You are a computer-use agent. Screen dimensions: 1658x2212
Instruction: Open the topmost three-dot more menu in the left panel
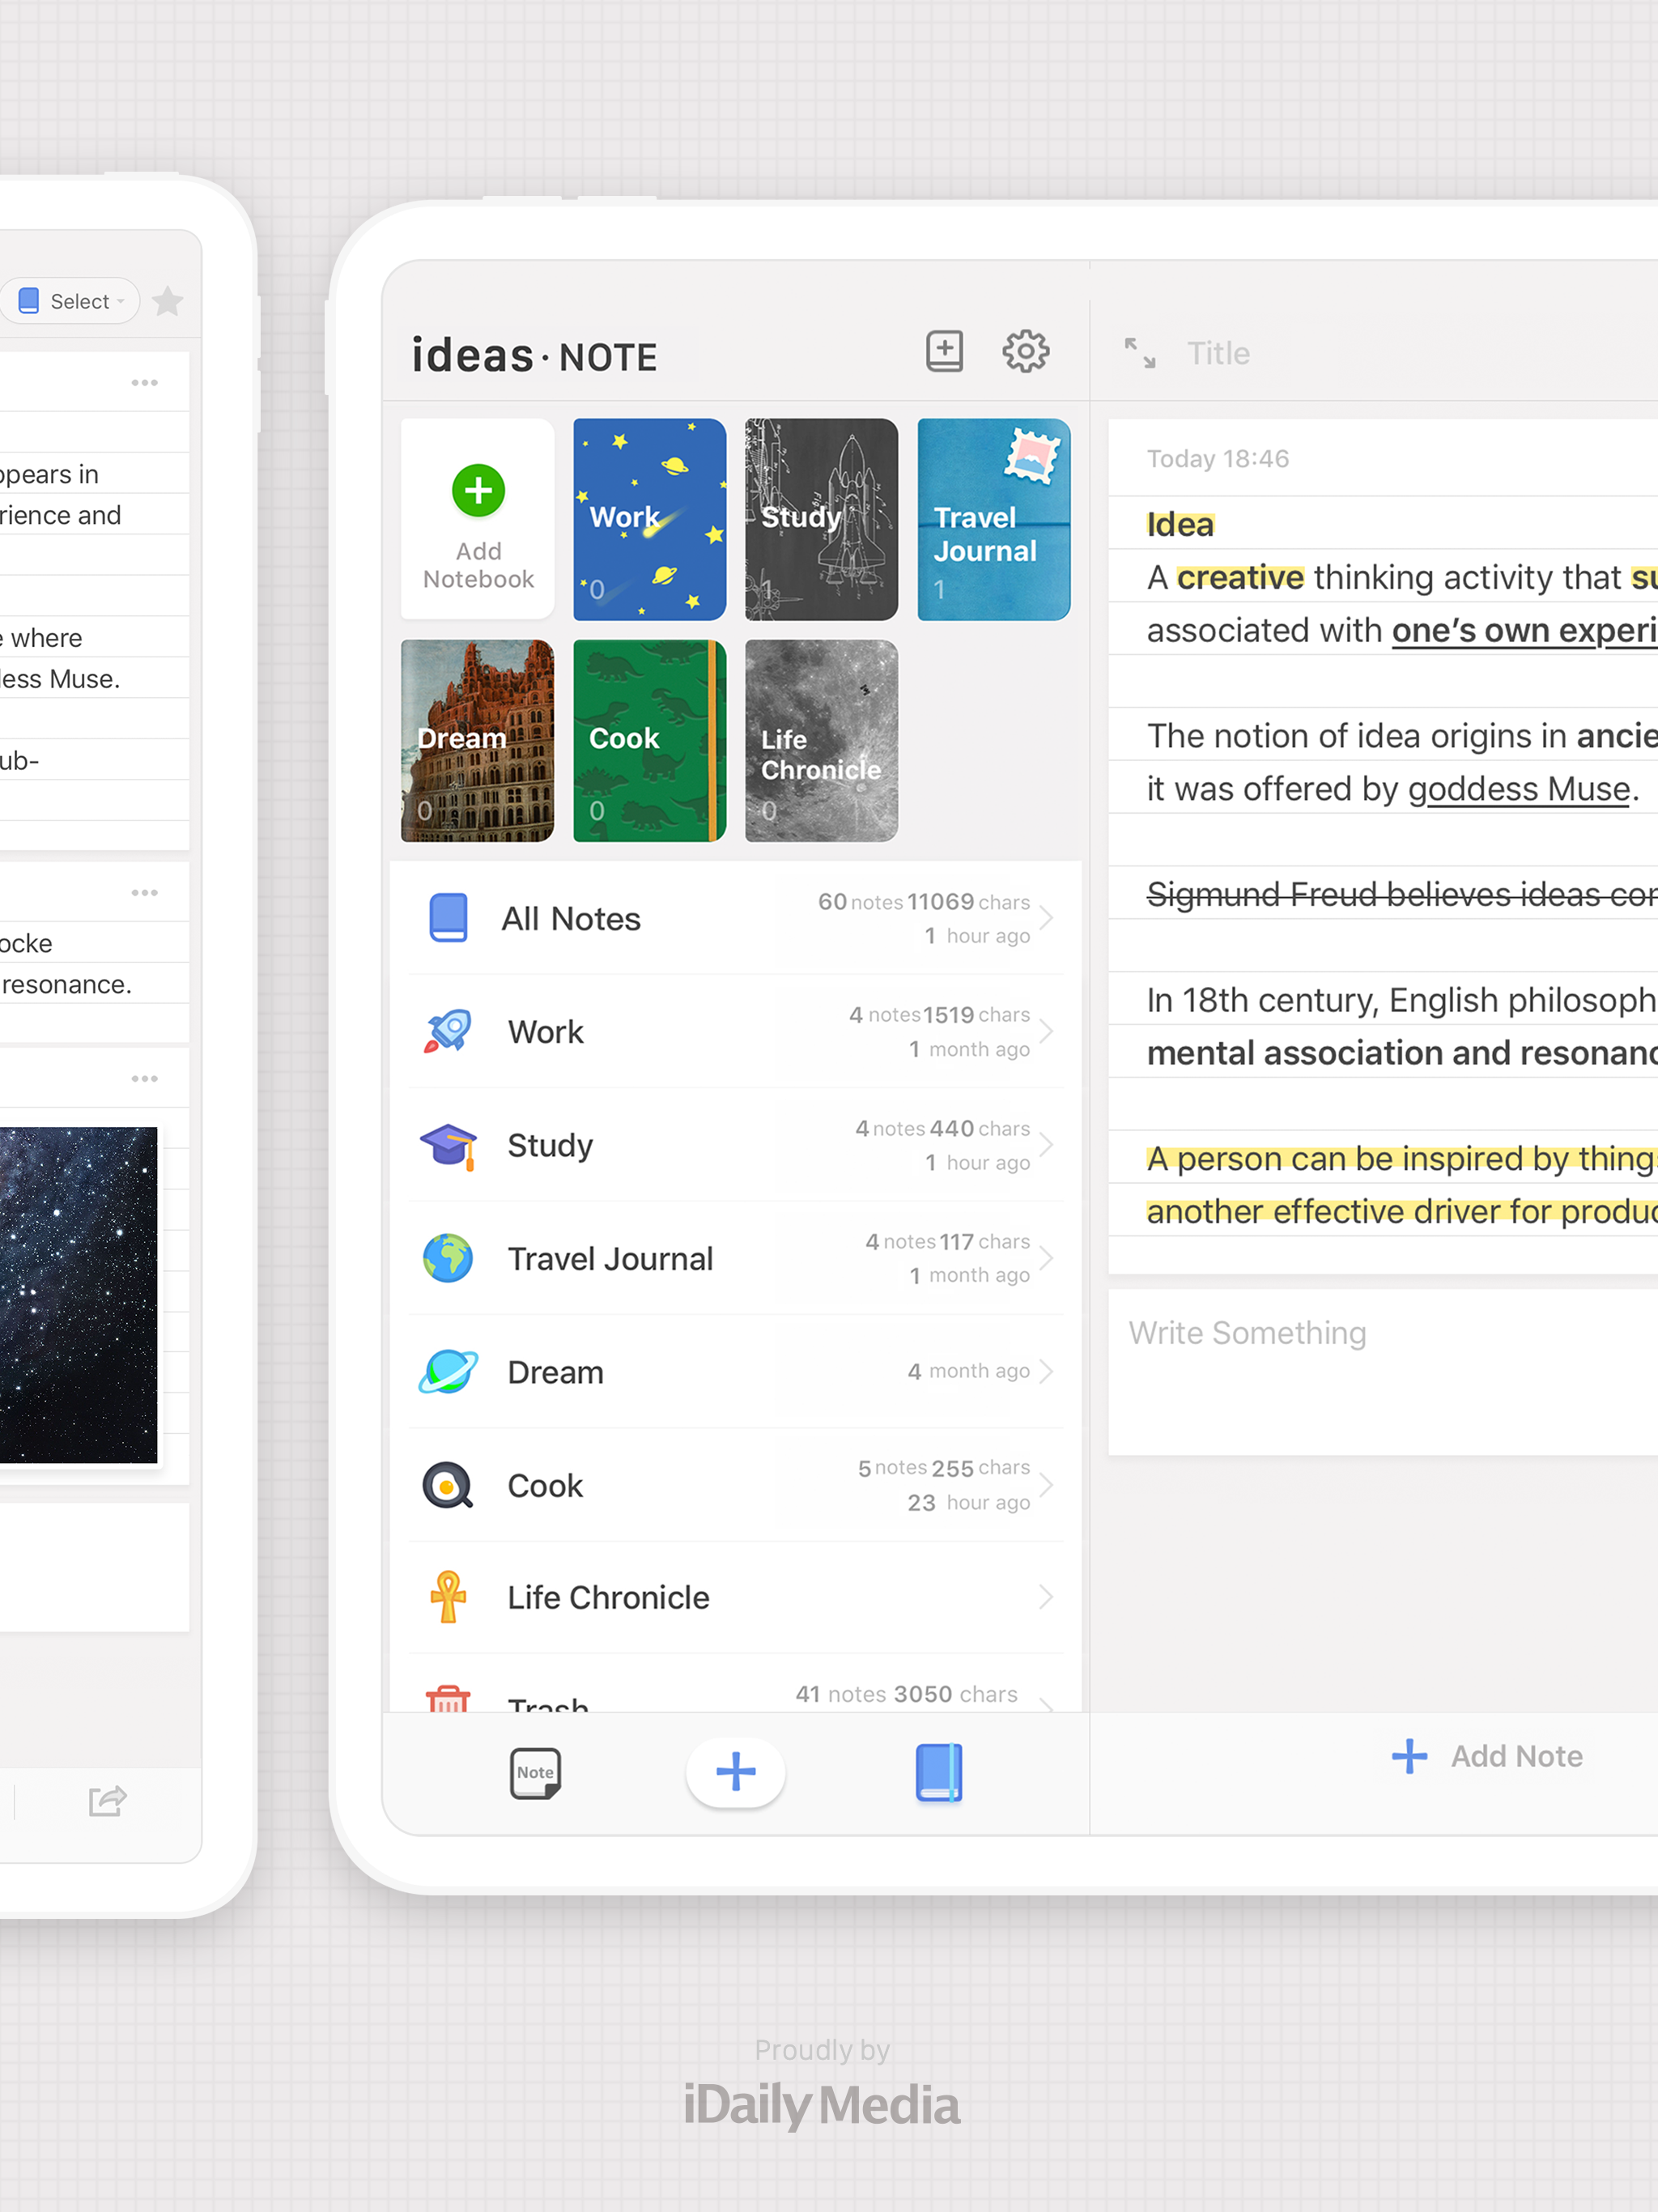pos(144,383)
